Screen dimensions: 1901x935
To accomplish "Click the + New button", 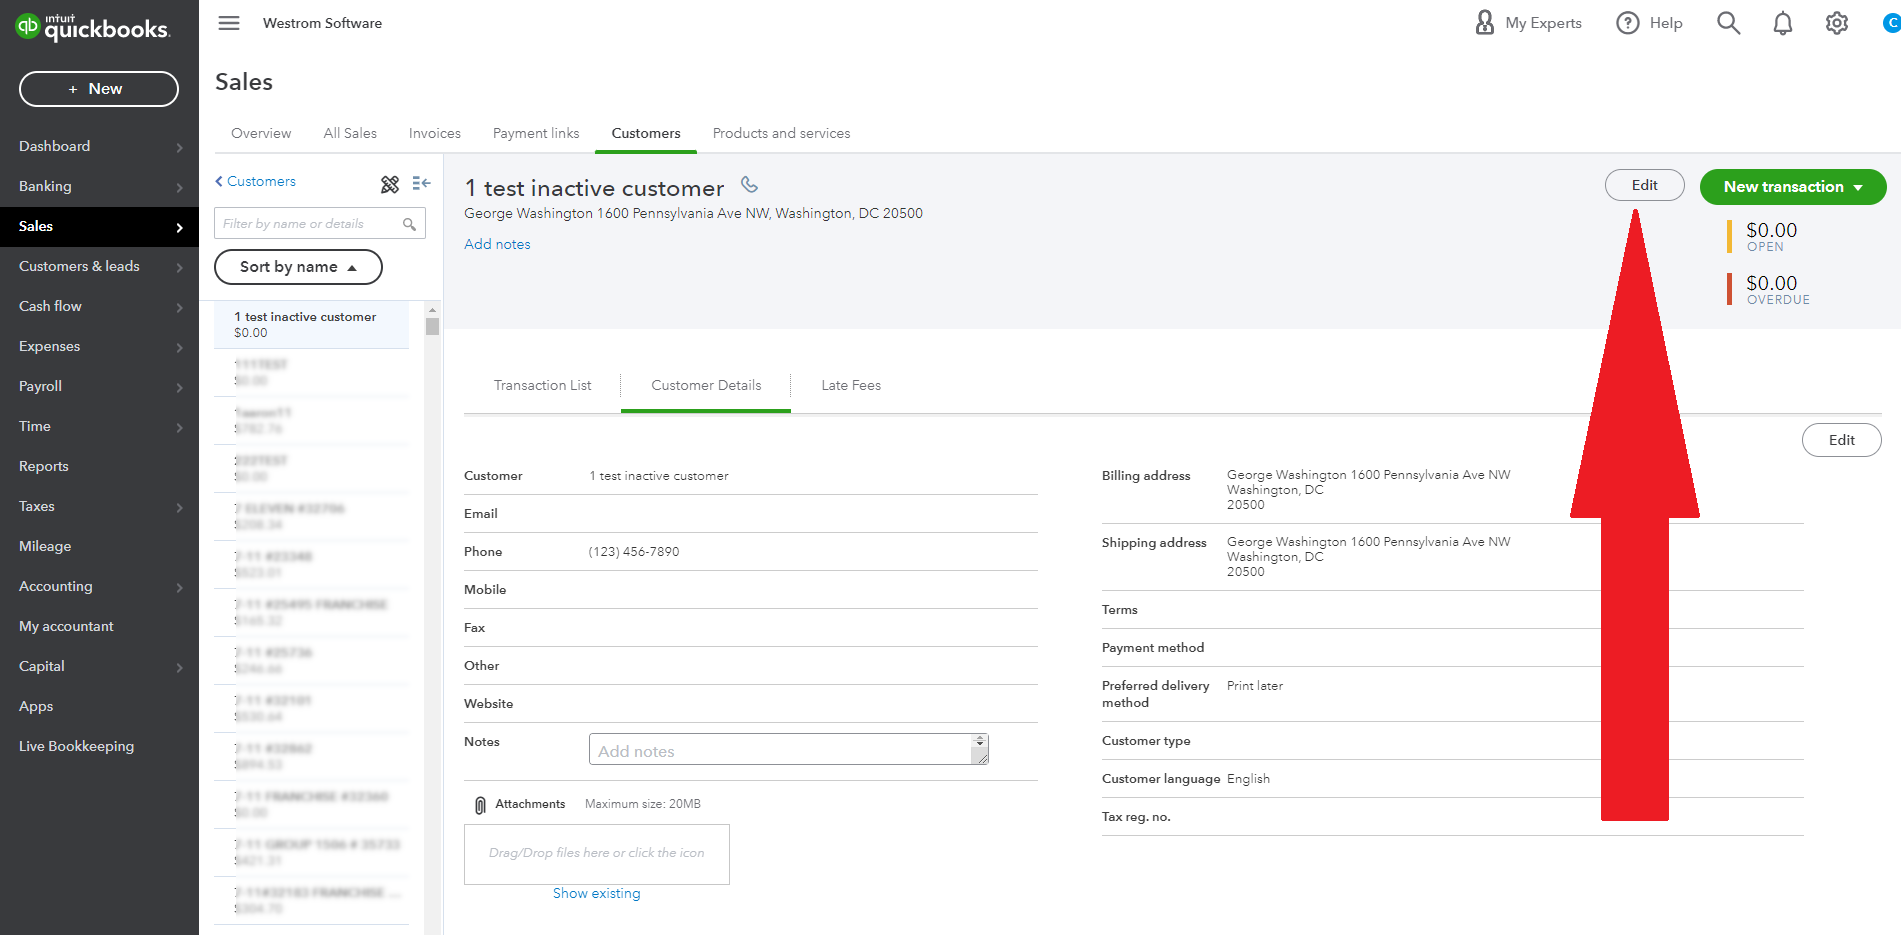I will [99, 89].
